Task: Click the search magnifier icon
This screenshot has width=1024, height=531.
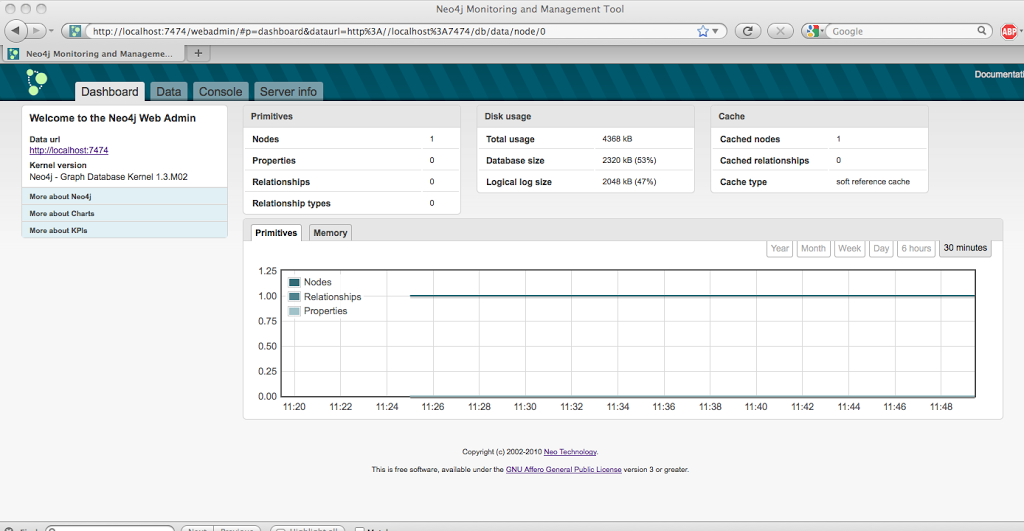Action: point(982,31)
